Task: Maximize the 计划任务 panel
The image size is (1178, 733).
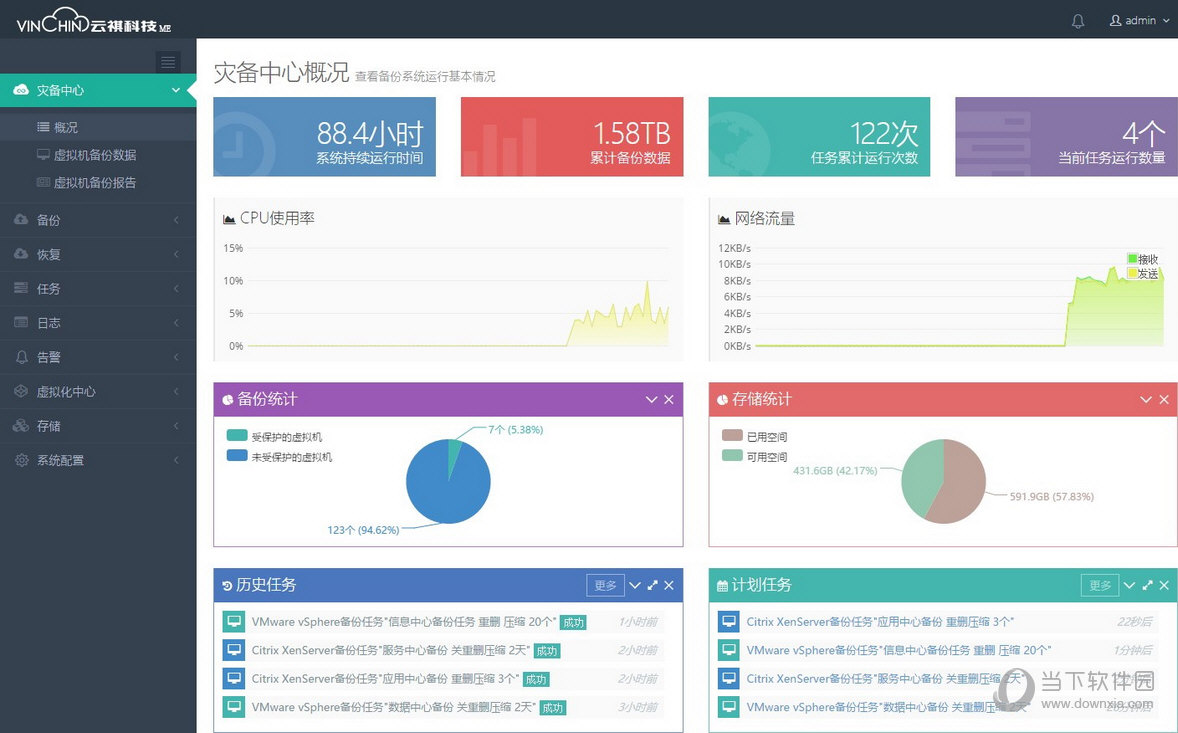Action: pyautogui.click(x=1147, y=585)
